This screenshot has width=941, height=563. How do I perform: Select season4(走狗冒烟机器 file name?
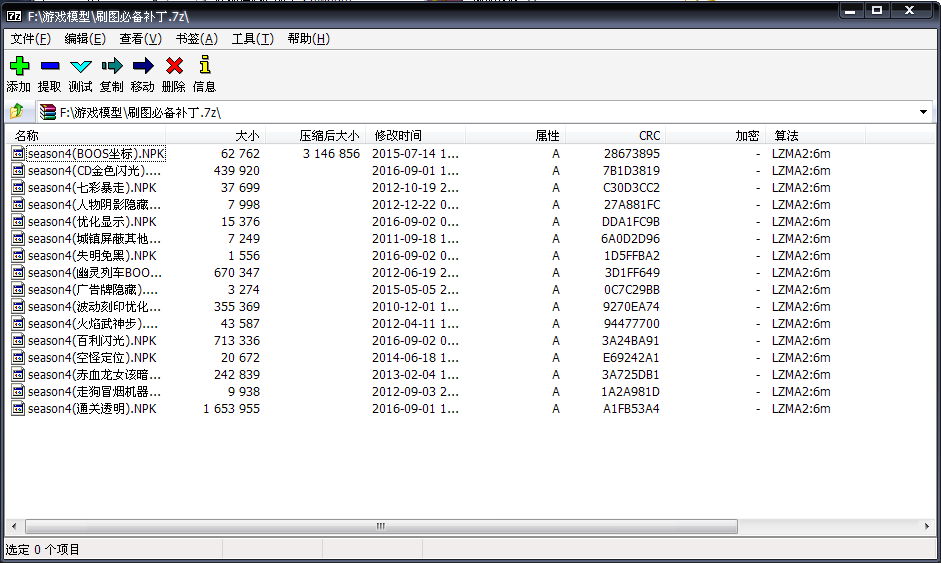[94, 392]
